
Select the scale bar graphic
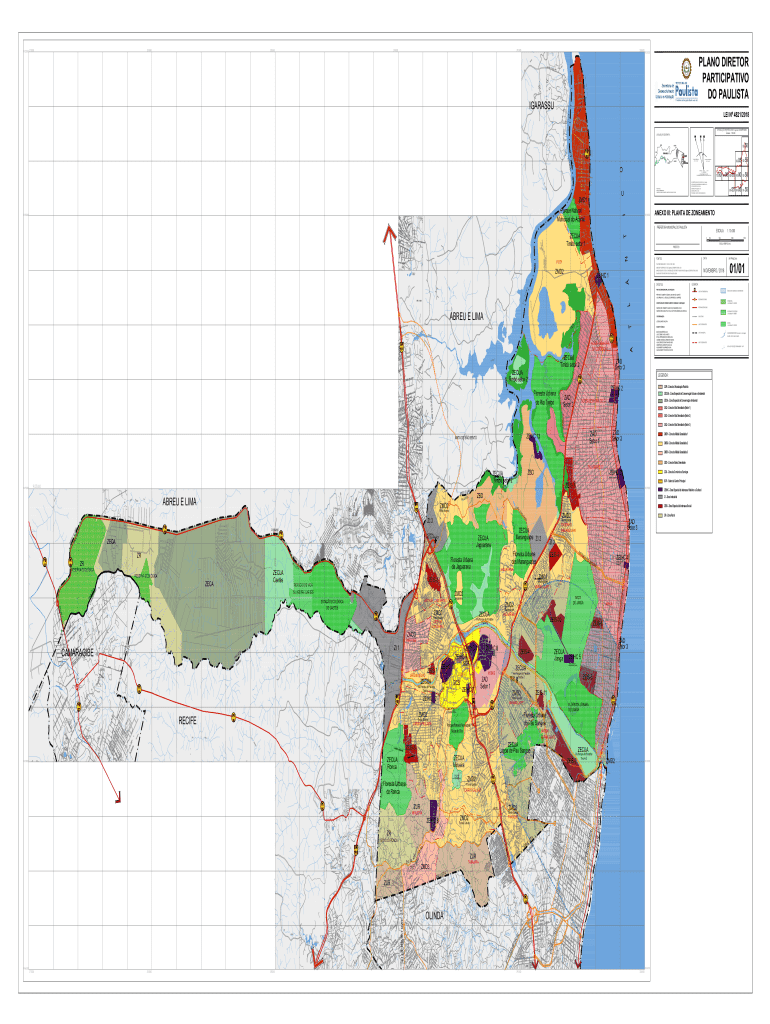(724, 238)
